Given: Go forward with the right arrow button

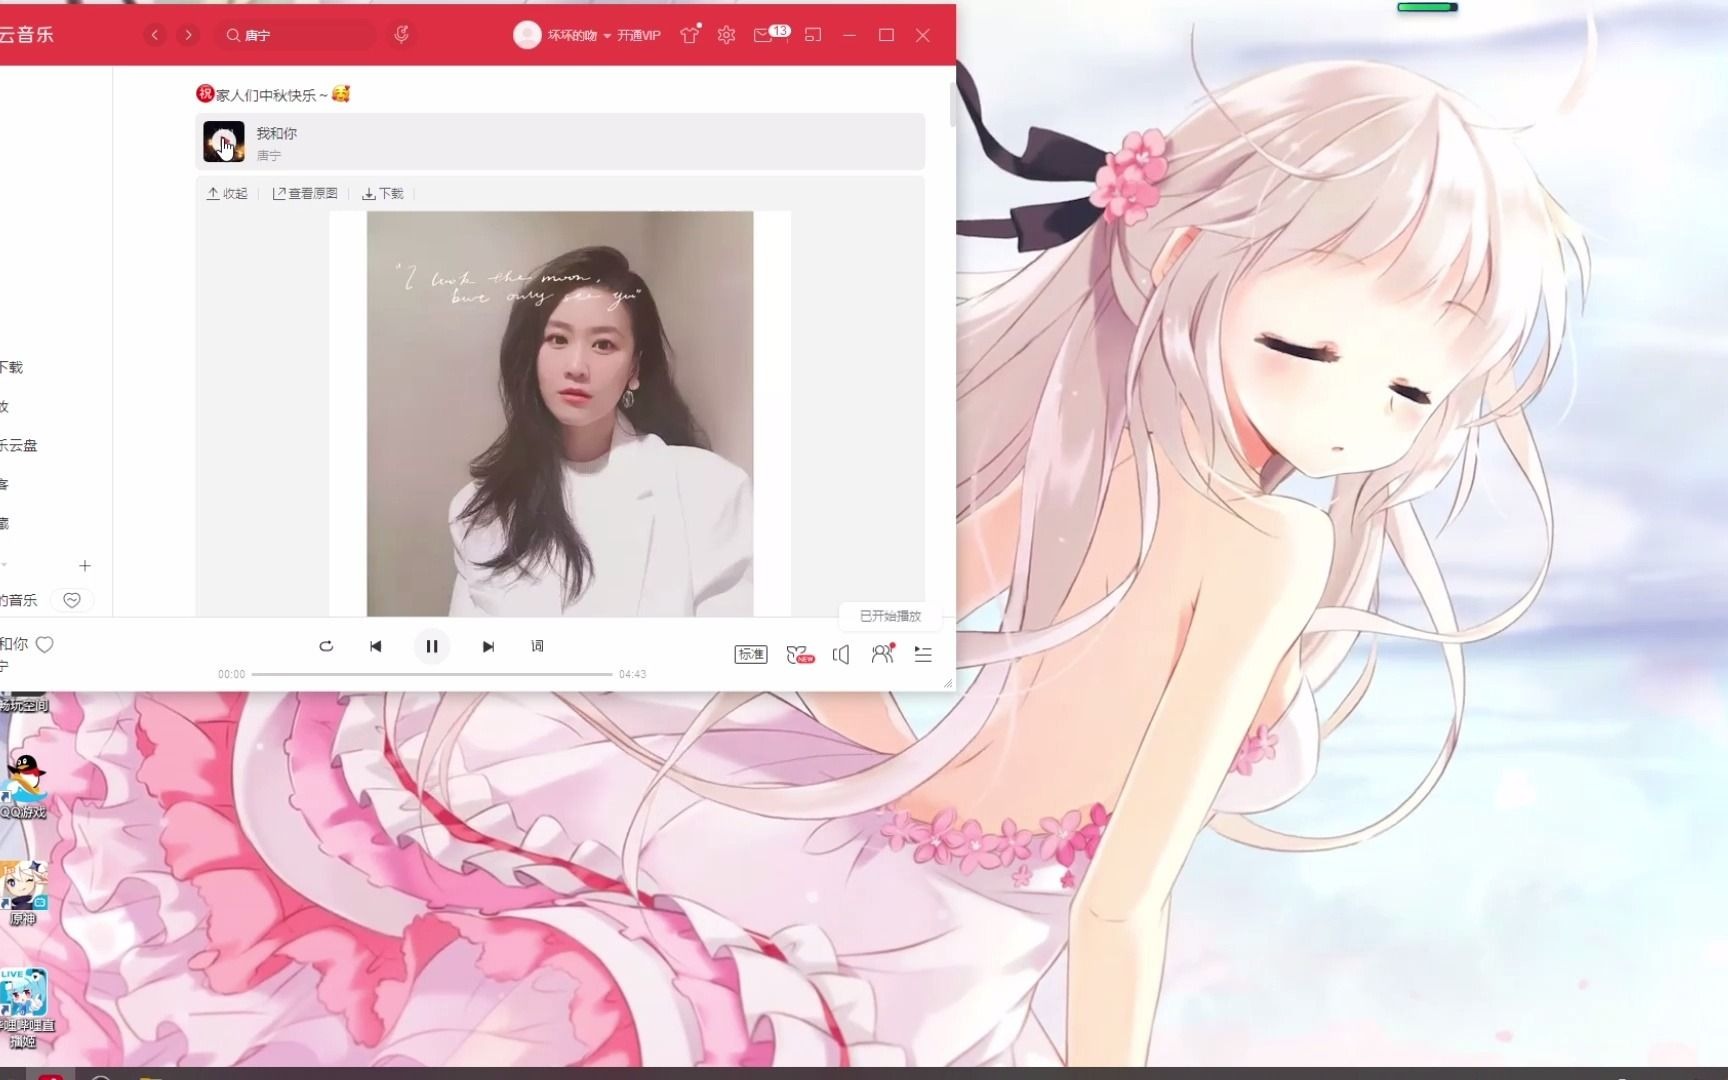Looking at the screenshot, I should click(188, 35).
